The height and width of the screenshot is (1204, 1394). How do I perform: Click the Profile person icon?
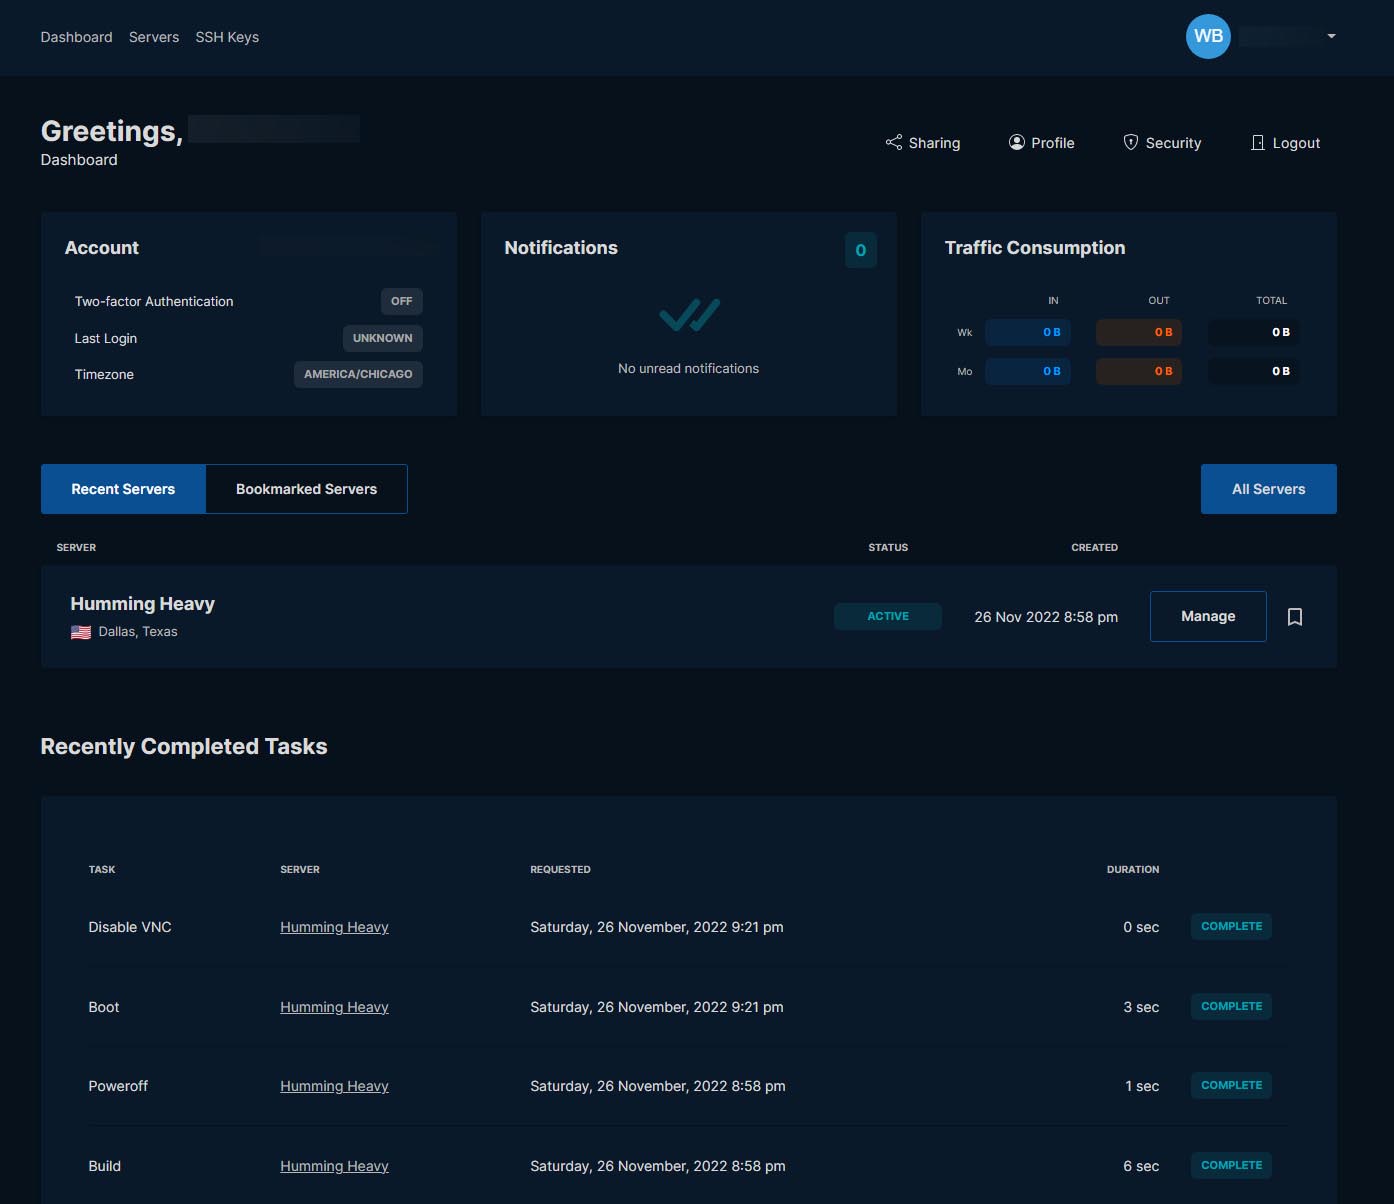click(1016, 142)
